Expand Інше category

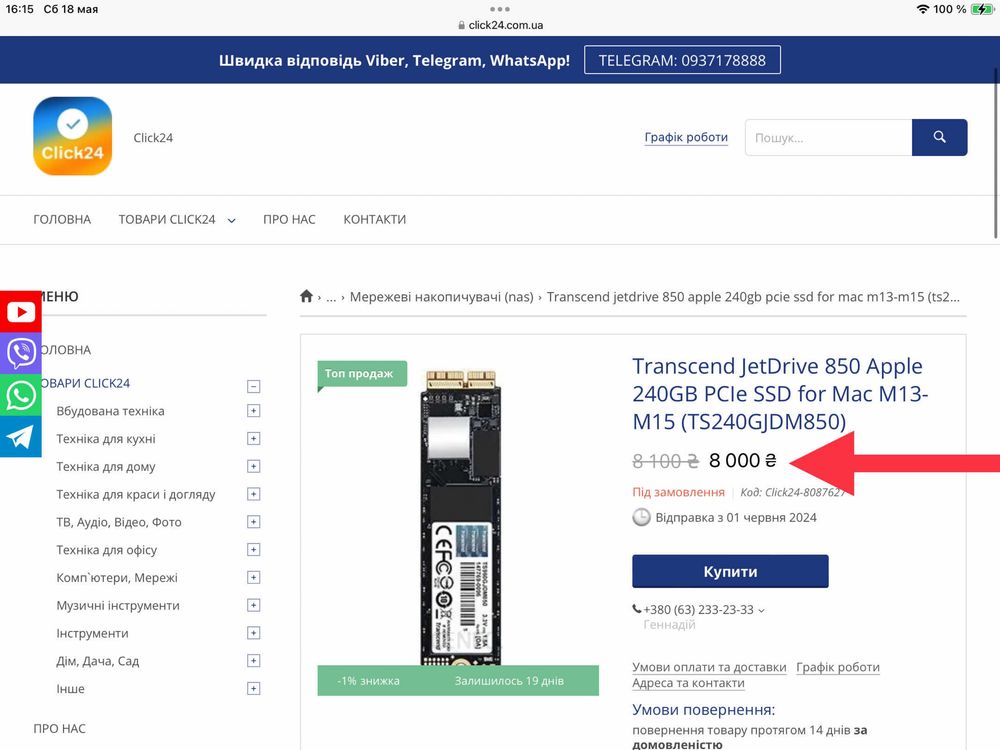pos(253,689)
